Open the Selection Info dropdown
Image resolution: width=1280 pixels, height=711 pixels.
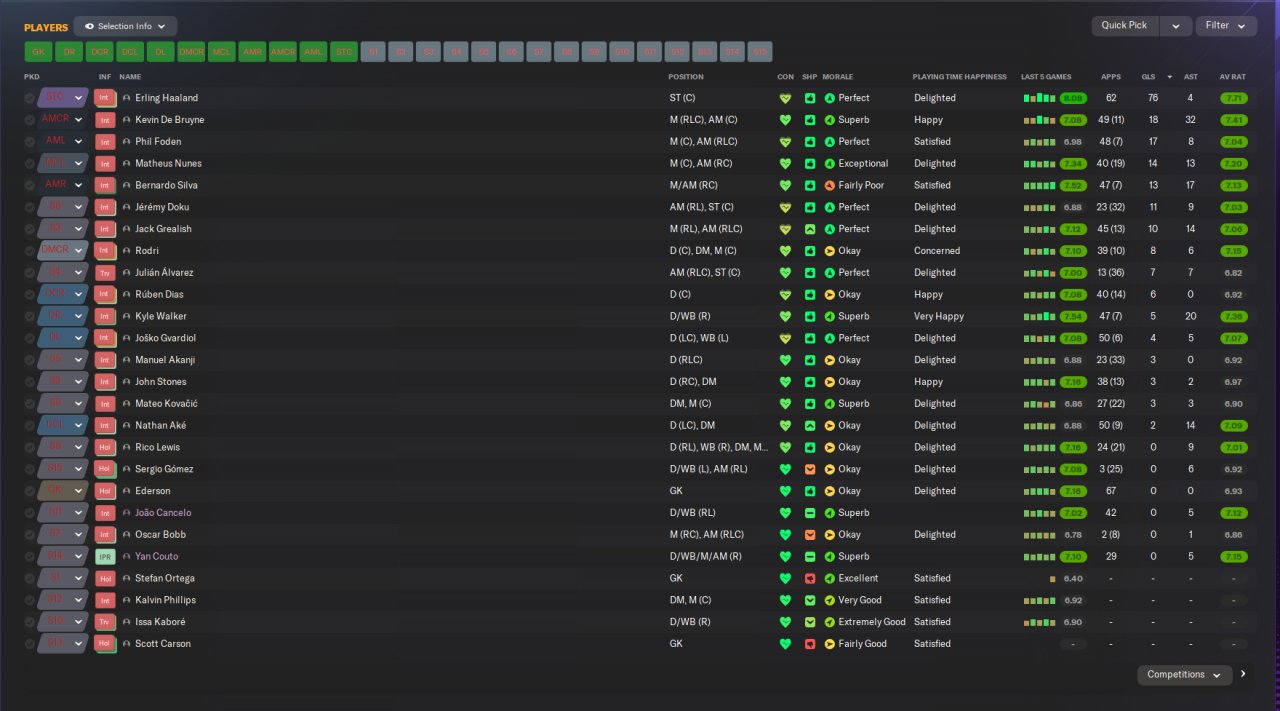[x=125, y=27]
